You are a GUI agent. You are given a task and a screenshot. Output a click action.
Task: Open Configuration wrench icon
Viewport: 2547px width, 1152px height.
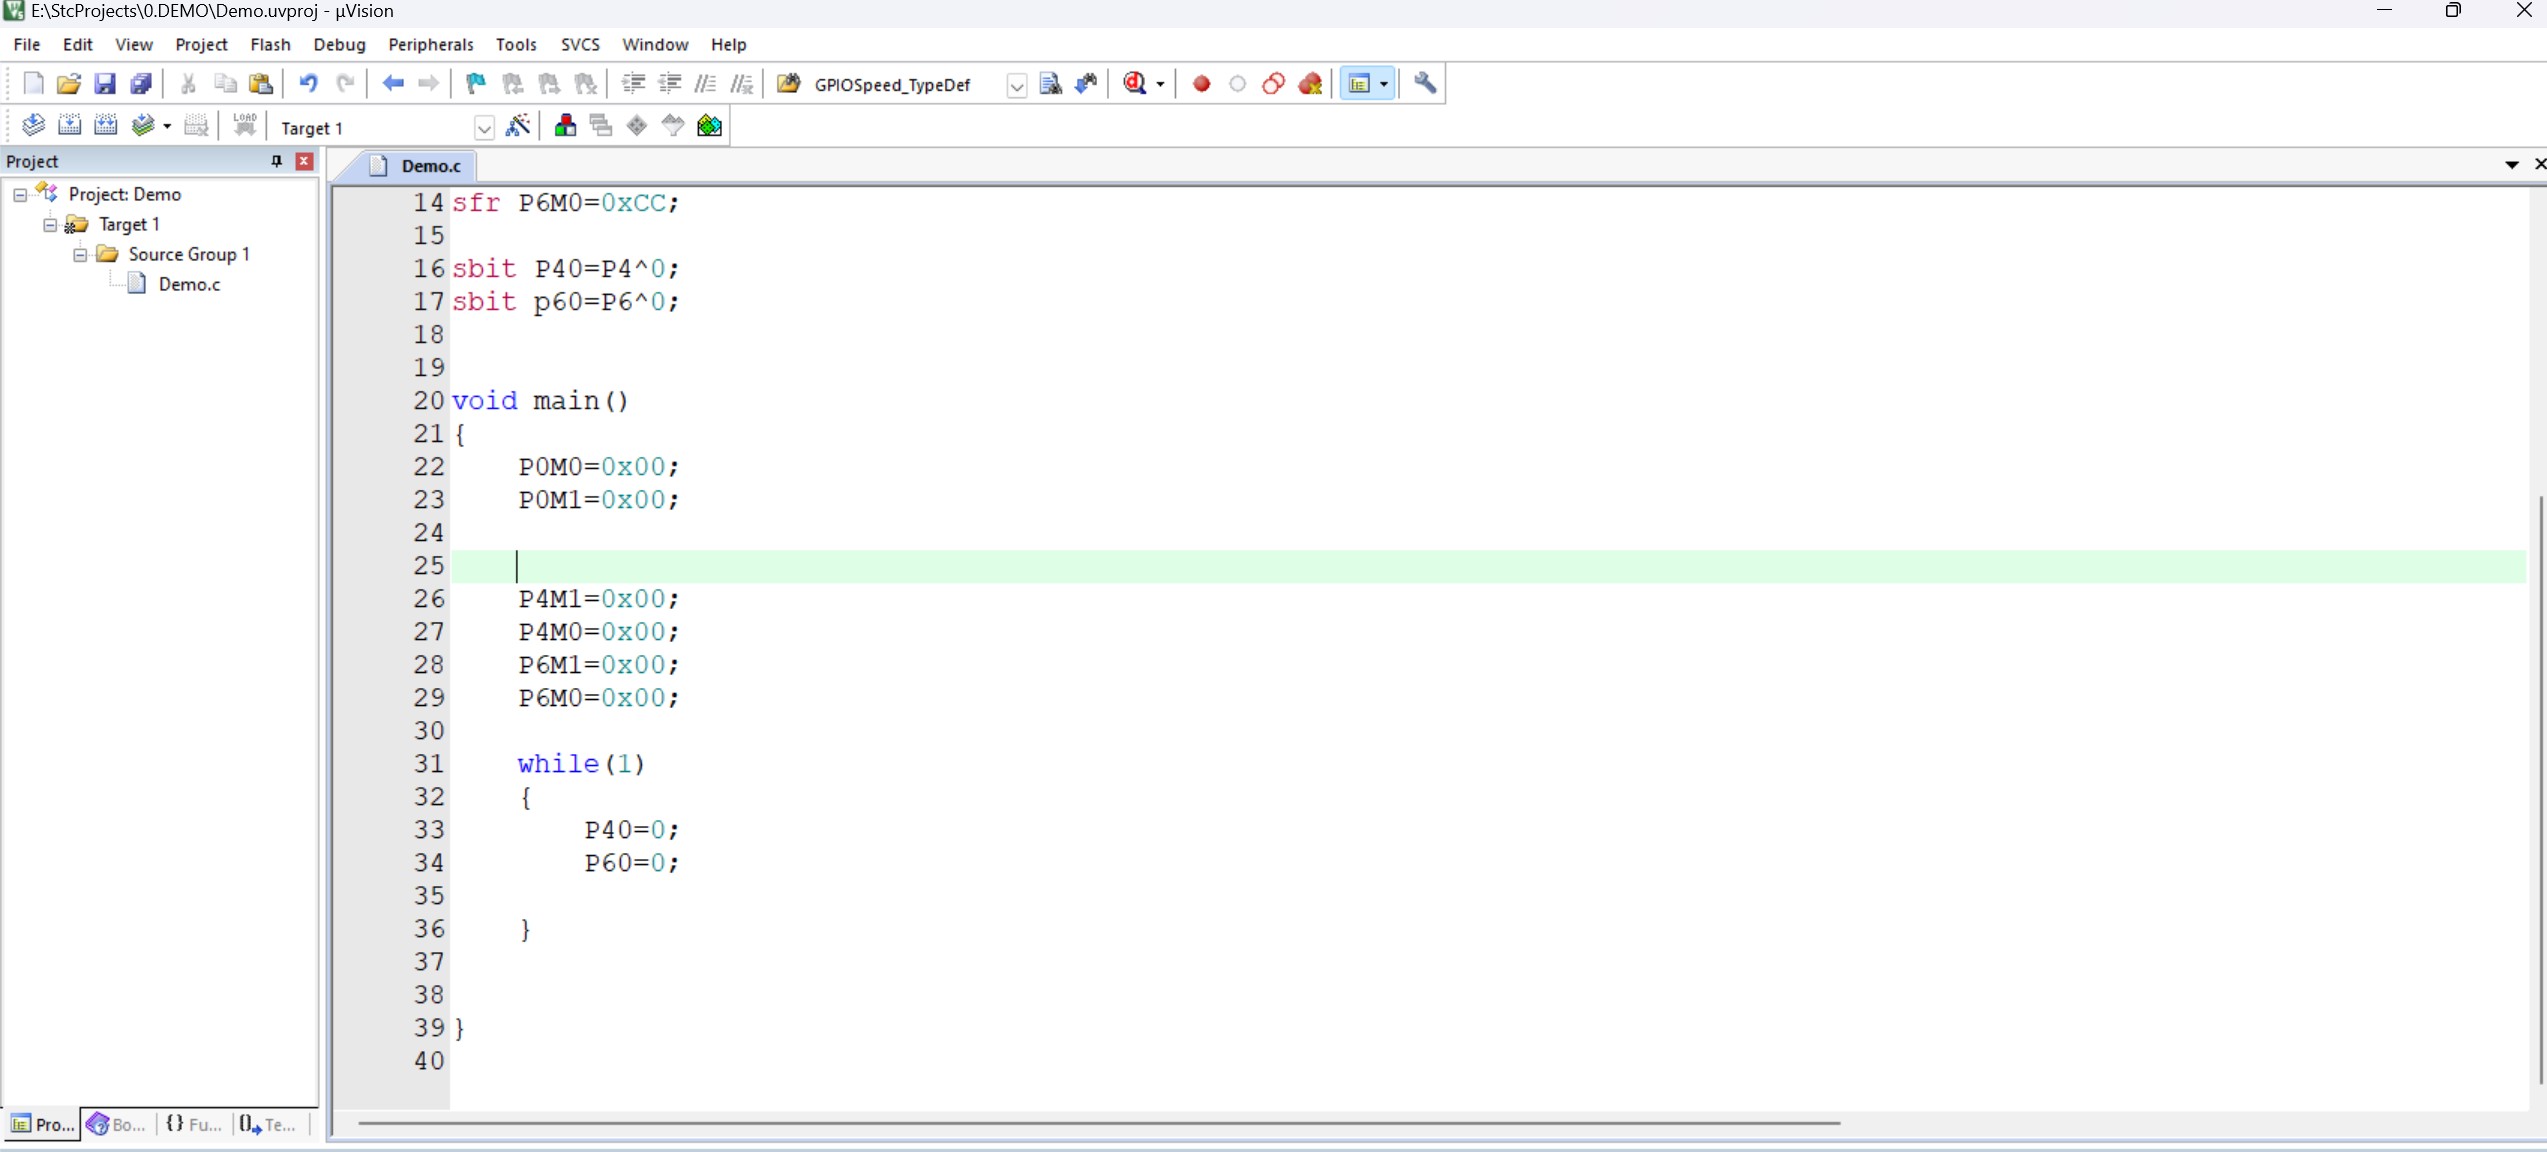(x=1426, y=84)
